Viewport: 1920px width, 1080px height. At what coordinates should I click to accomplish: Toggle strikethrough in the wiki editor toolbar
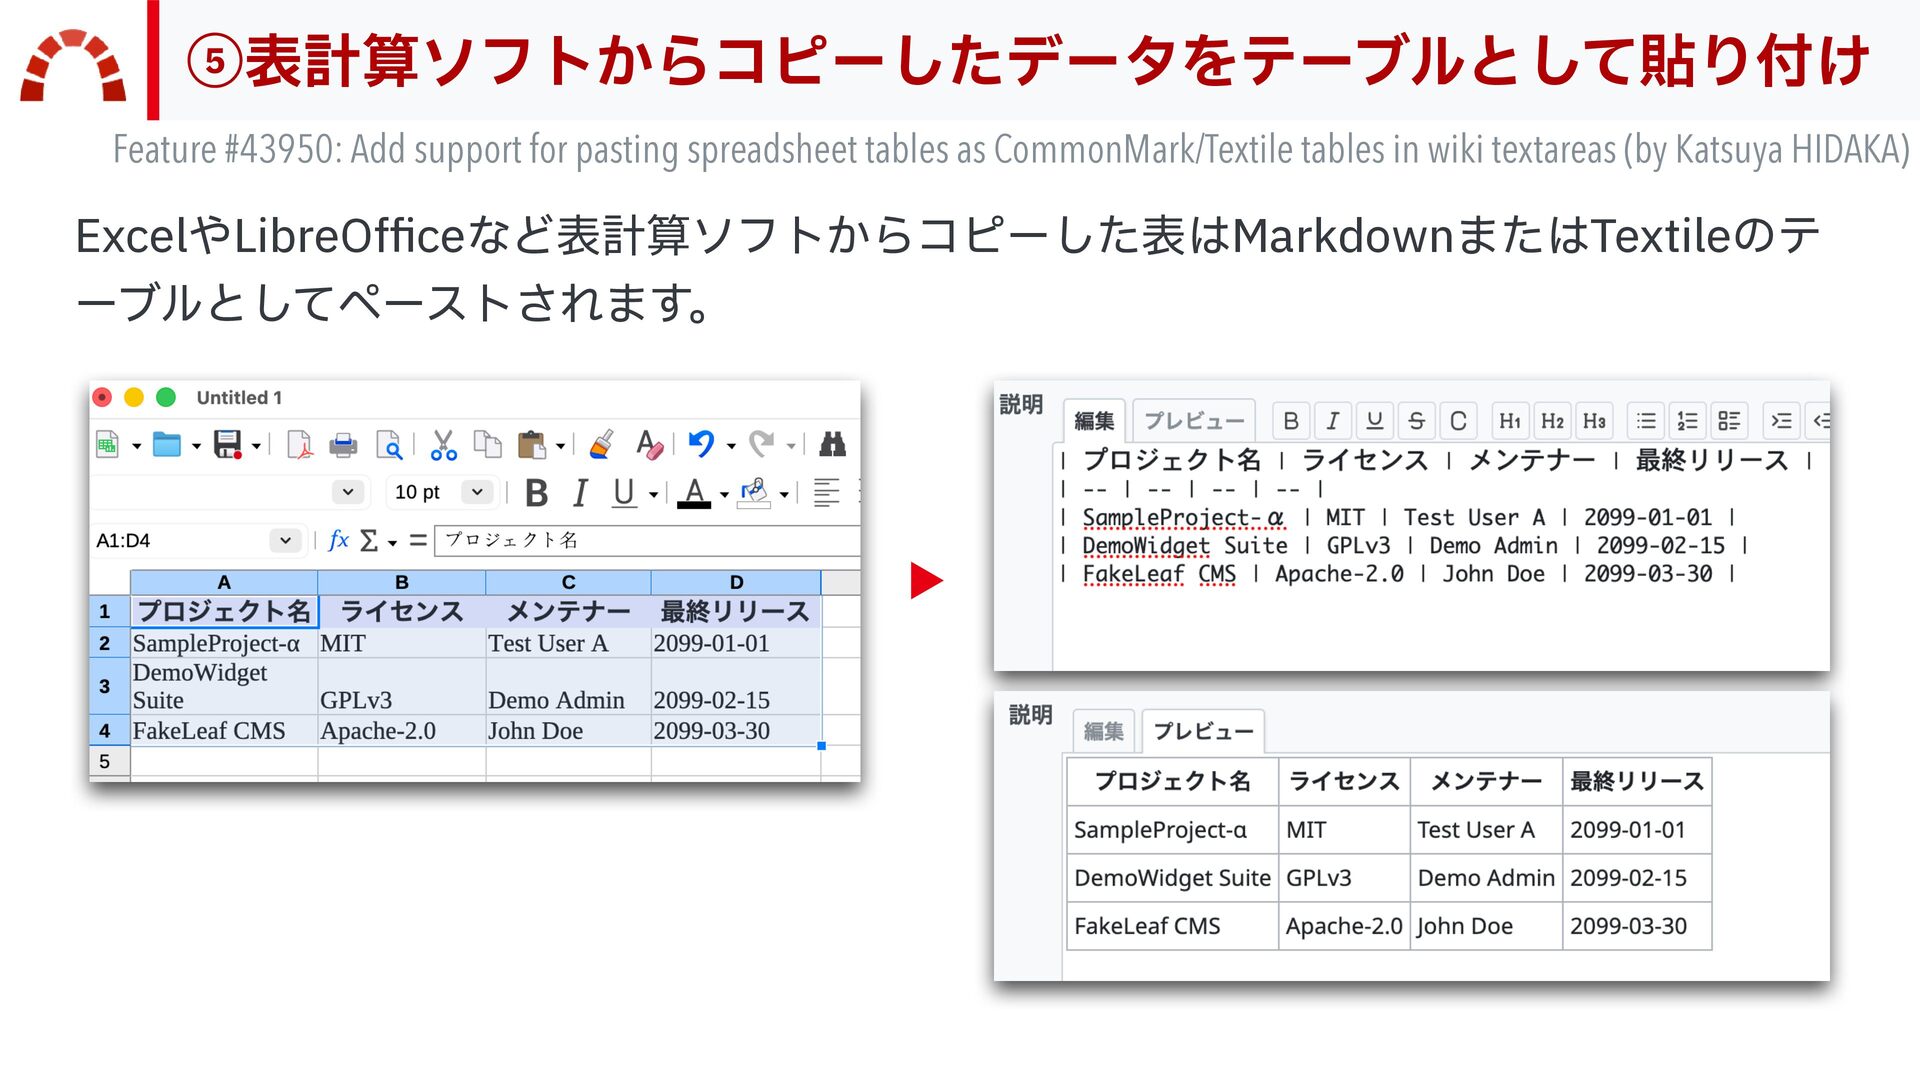pos(1416,421)
